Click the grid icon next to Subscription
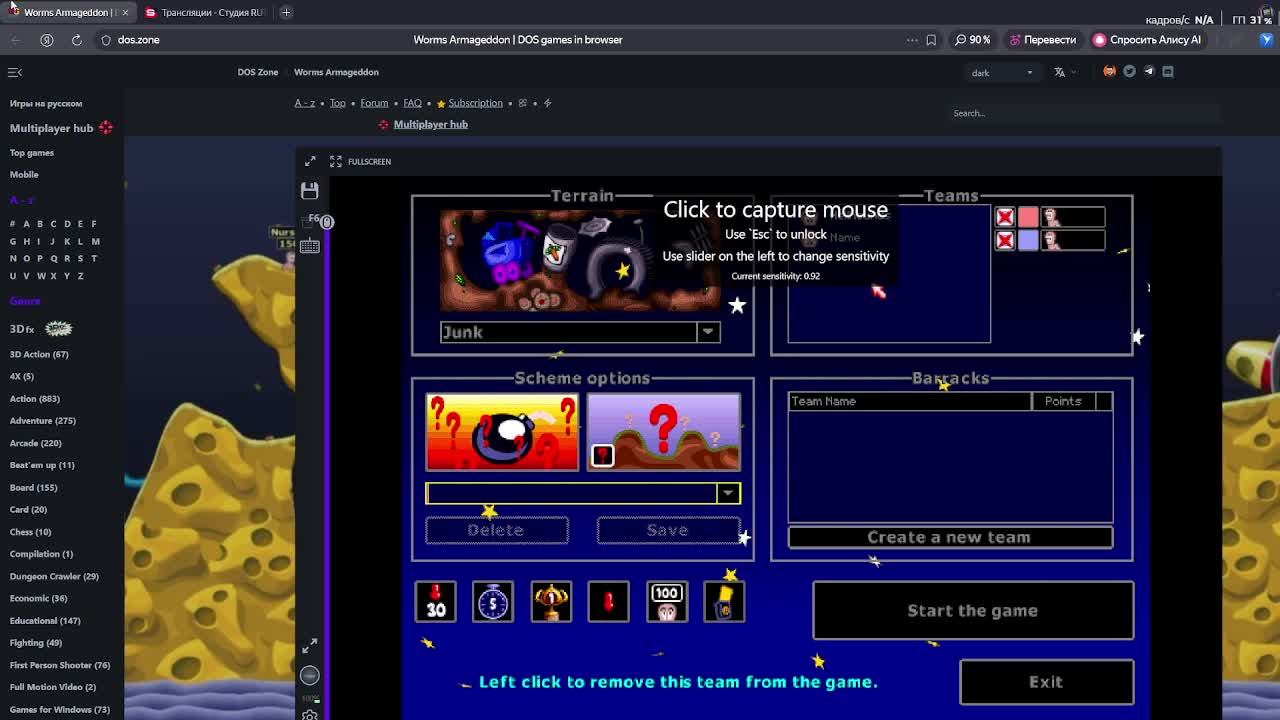 [522, 103]
